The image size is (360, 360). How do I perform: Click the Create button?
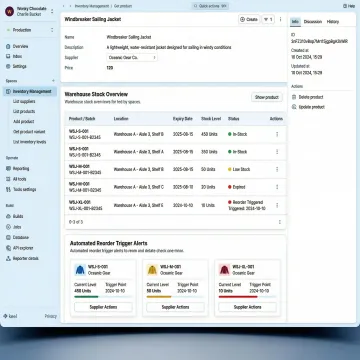[x=249, y=20]
